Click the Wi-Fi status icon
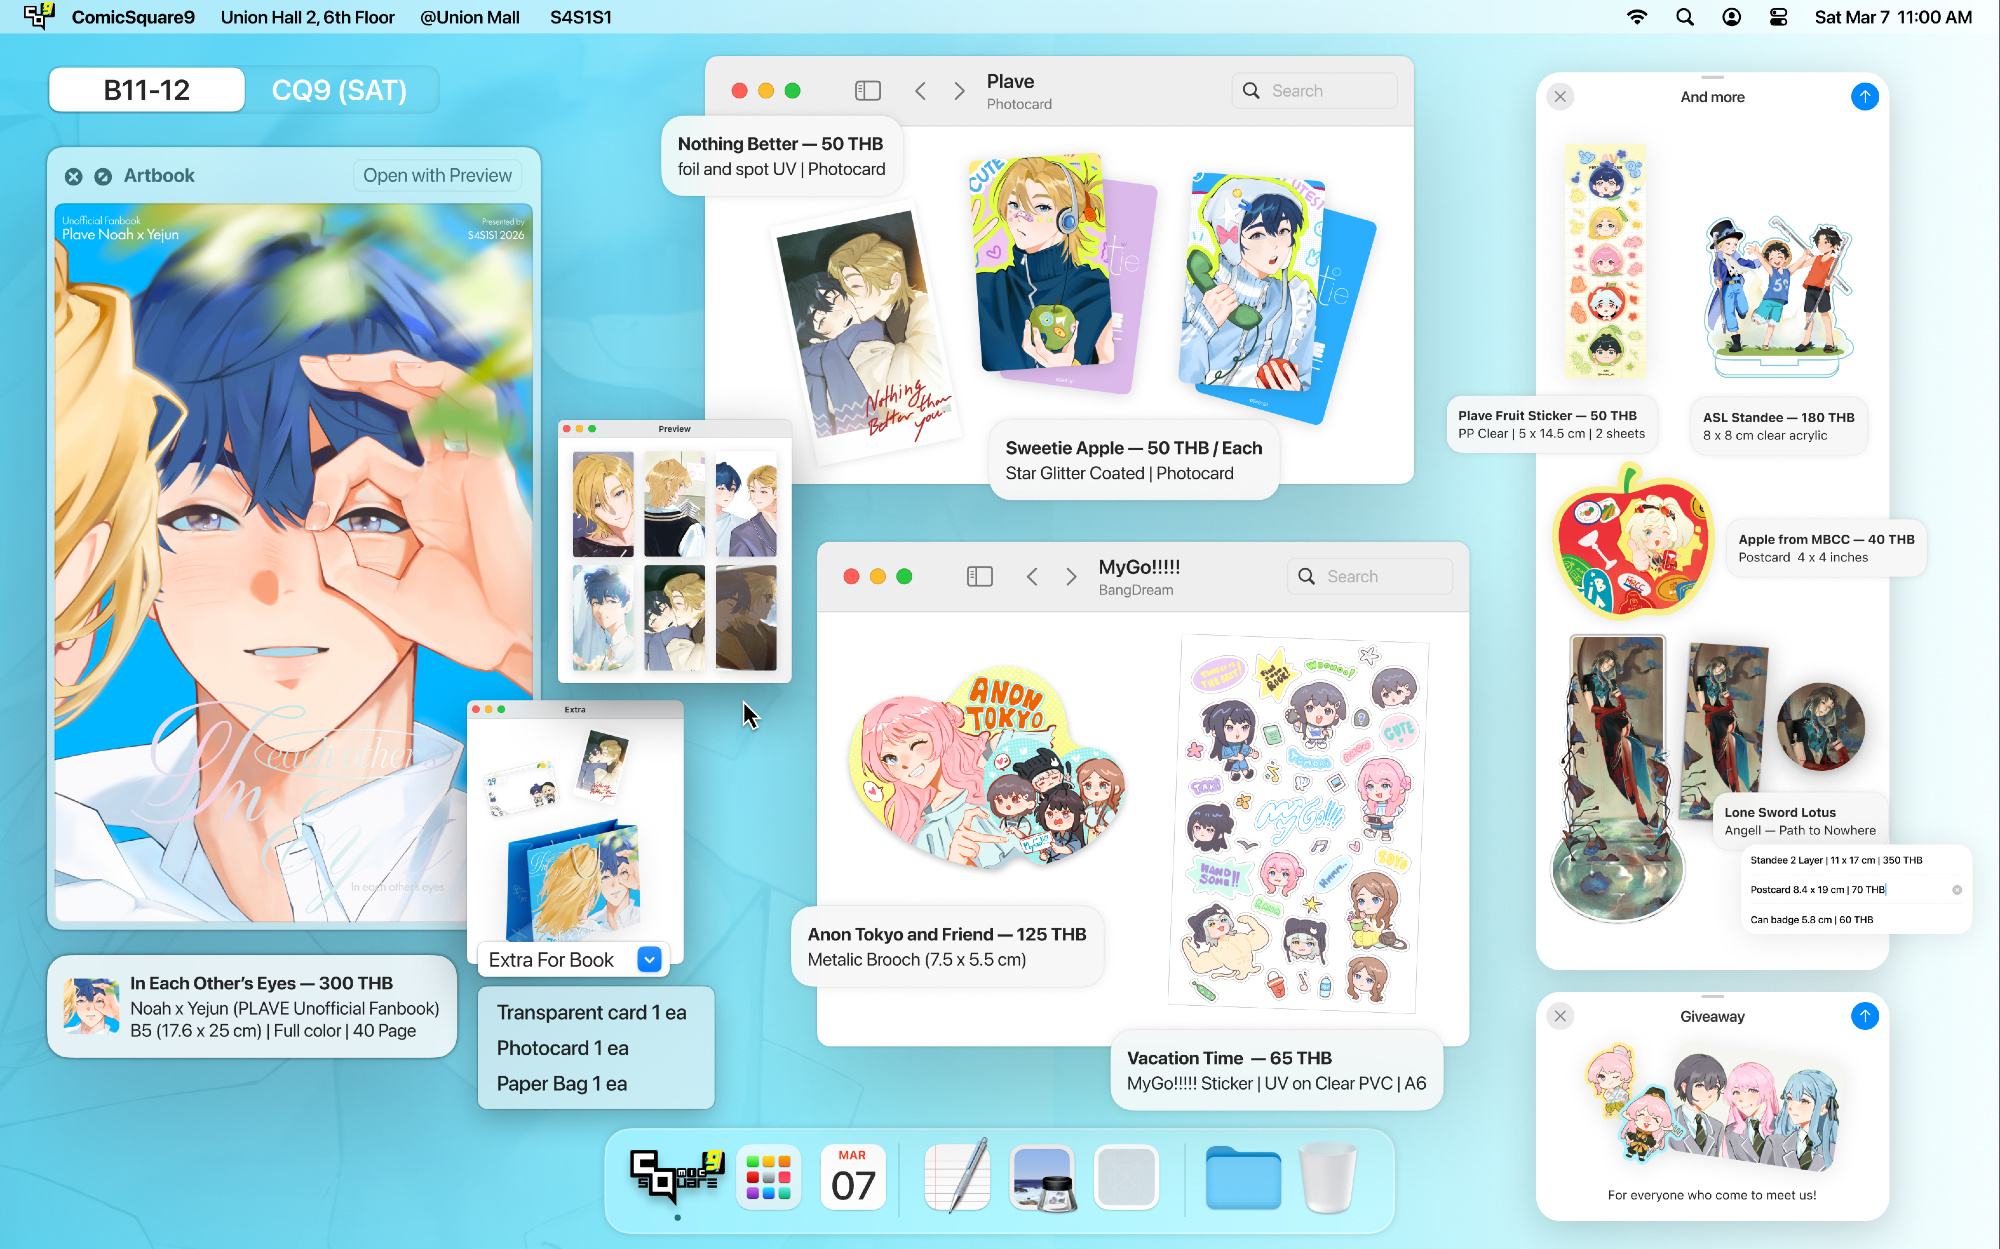 pos(1637,17)
